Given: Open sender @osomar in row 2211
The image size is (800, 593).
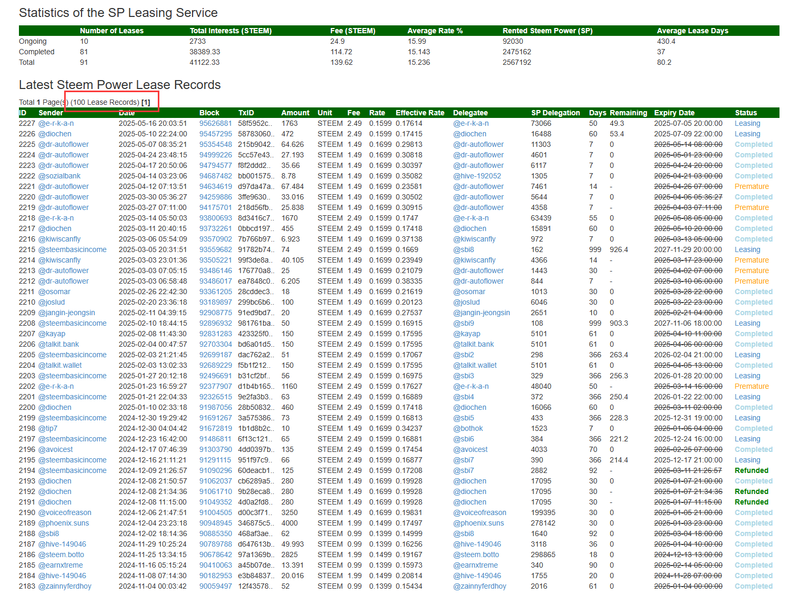Looking at the screenshot, I should (x=54, y=291).
